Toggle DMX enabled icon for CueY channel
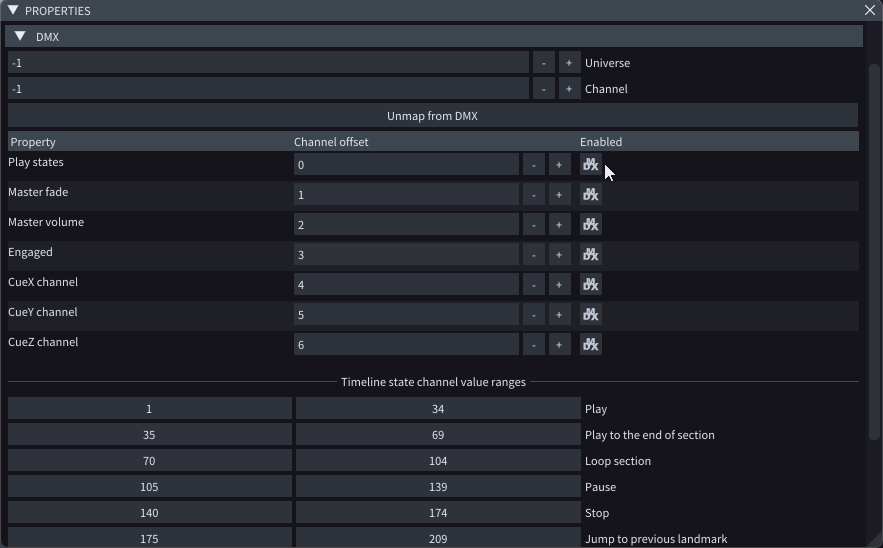 point(590,315)
